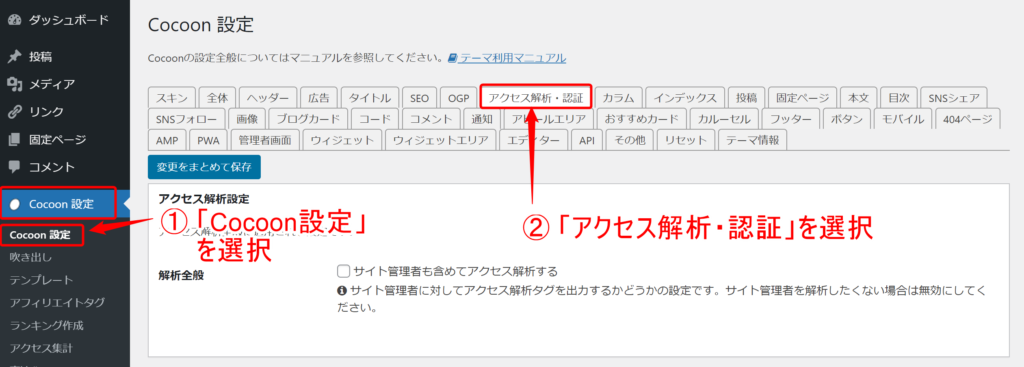Select the フッター tab
Image resolution: width=1024 pixels, height=367 pixels.
click(791, 119)
